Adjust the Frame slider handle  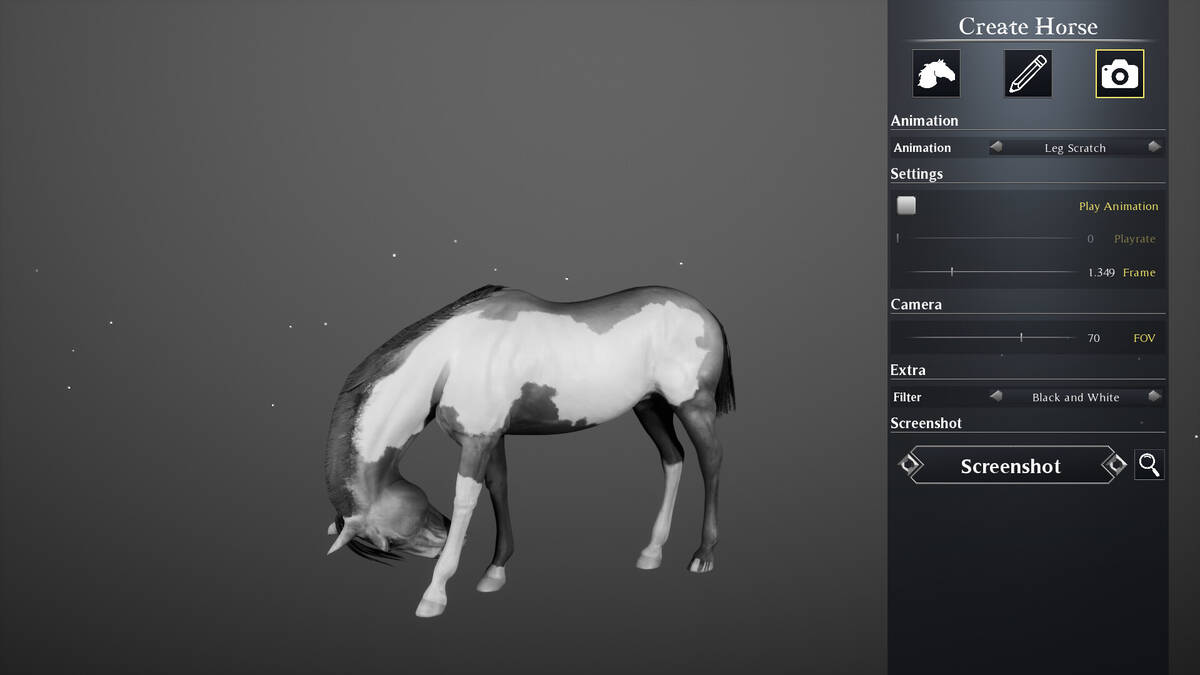pyautogui.click(x=952, y=271)
